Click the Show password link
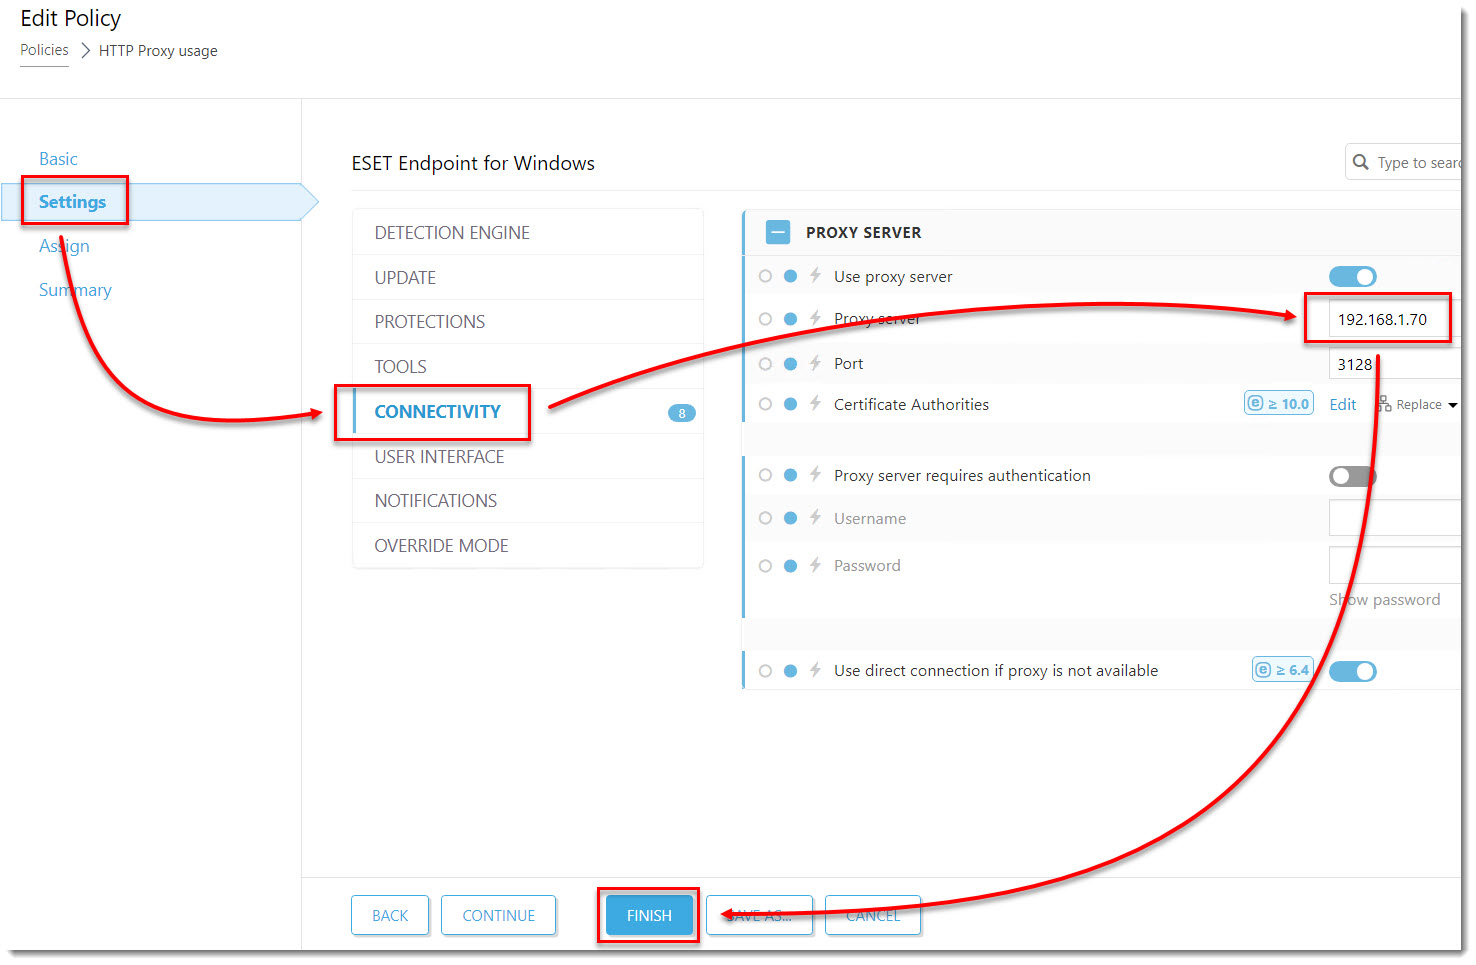Viewport: 1476px width, 965px height. point(1384,600)
